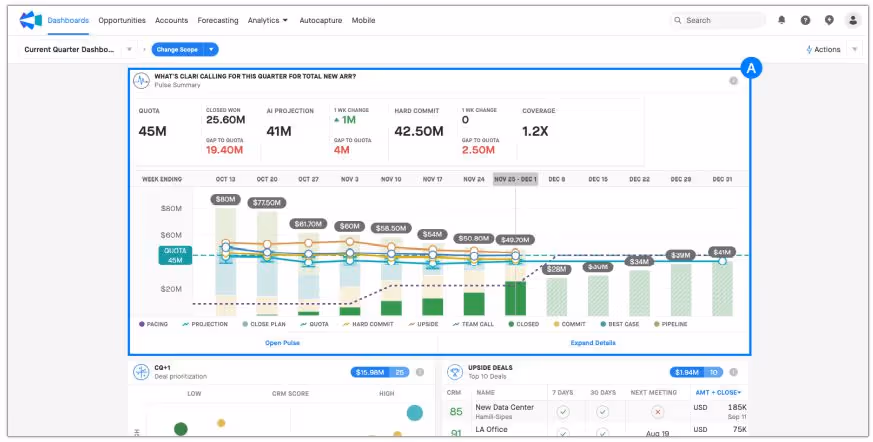This screenshot has height=442, width=873.
Task: Click the info icon on CQ+1 card
Action: (420, 372)
